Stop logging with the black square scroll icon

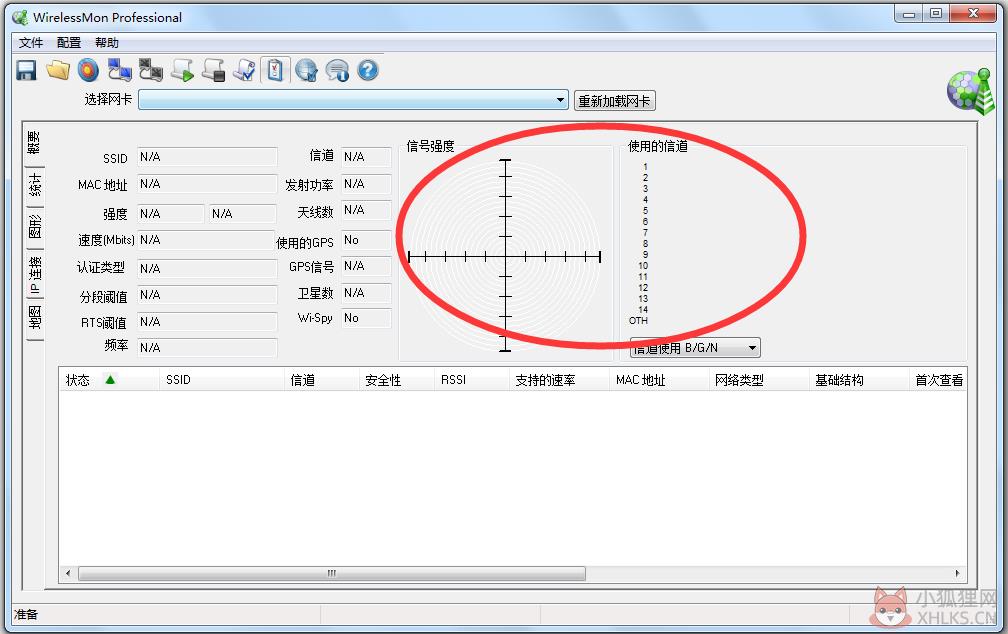click(x=213, y=70)
